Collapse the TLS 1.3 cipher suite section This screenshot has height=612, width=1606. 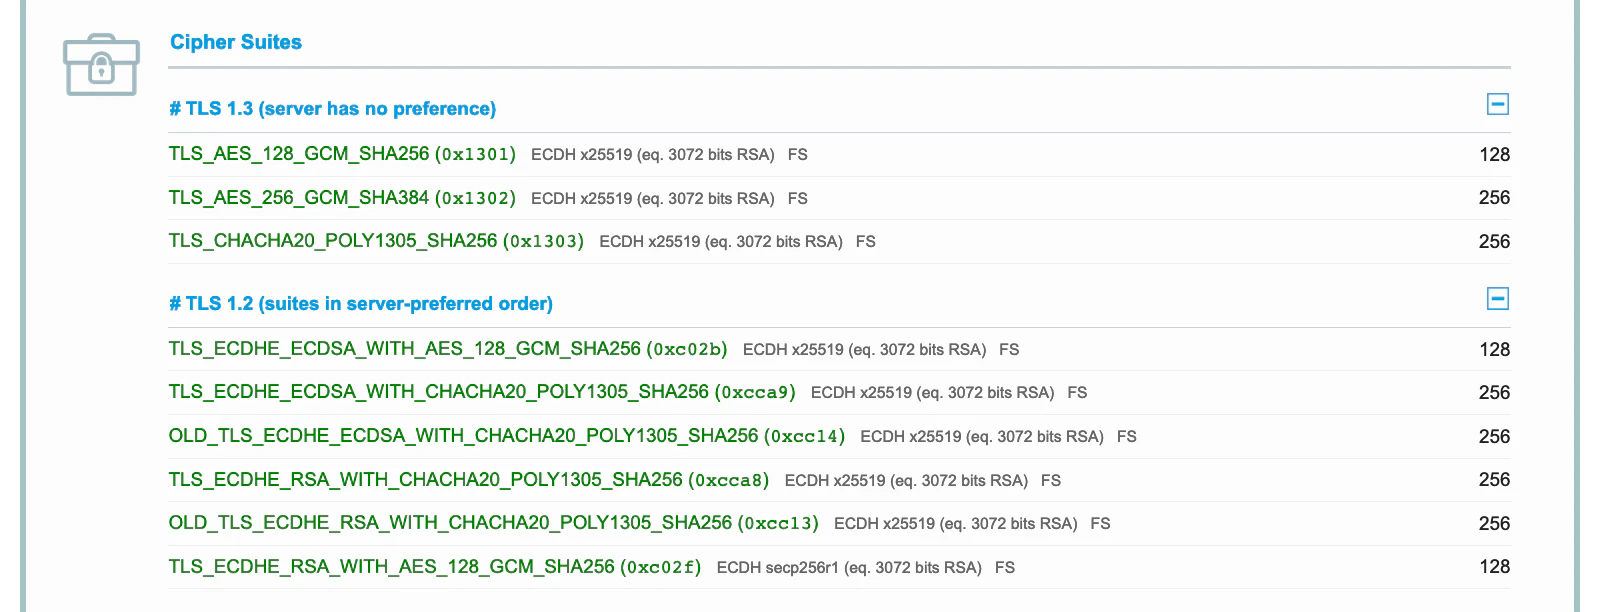click(x=1497, y=104)
